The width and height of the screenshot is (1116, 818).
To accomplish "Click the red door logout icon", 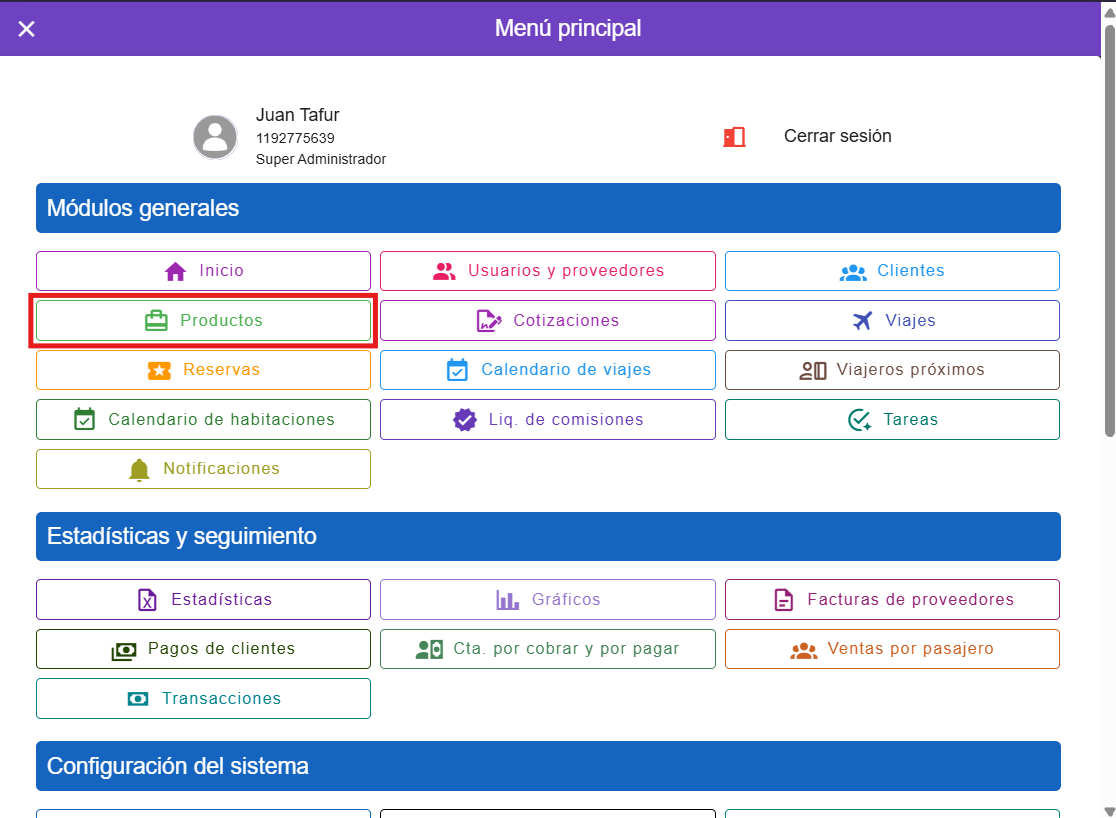I will [x=734, y=137].
